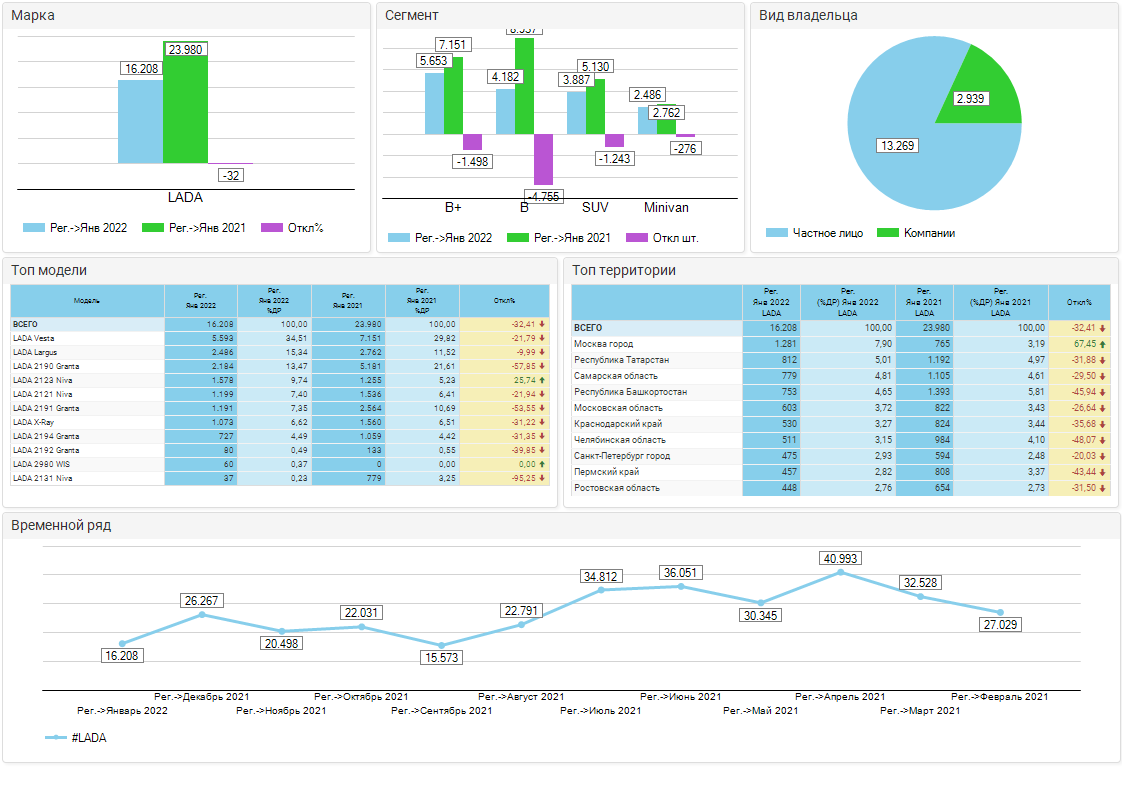
Task: Click the purple negative bar for segment B
Action: (543, 158)
